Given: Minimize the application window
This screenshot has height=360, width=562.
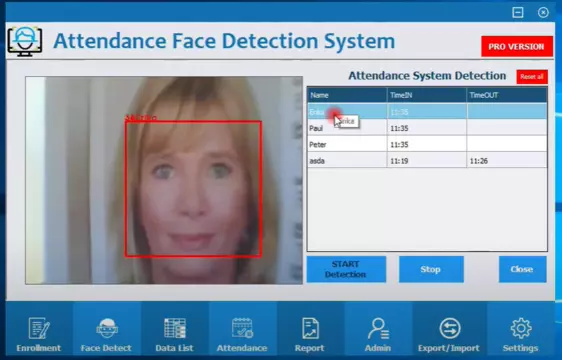Looking at the screenshot, I should tap(518, 13).
